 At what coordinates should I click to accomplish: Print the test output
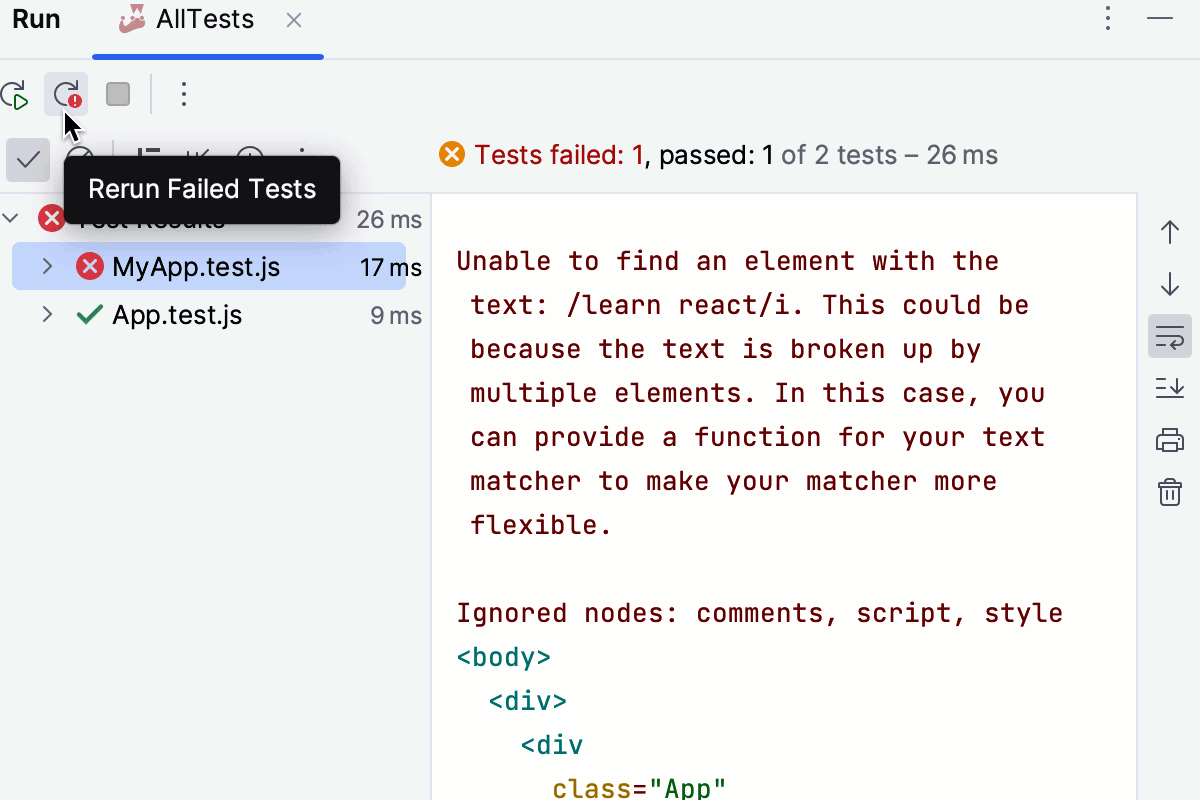tap(1169, 440)
